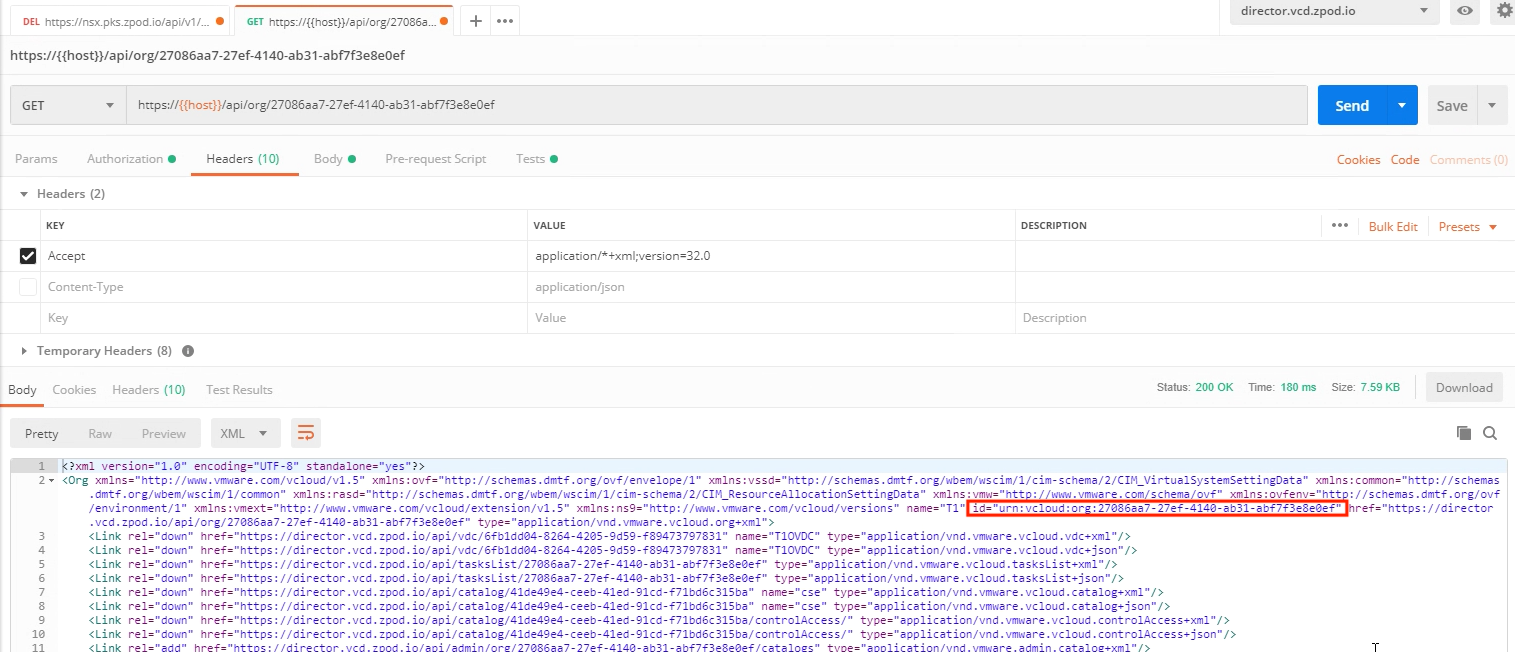Open the Test Results response tab

click(x=239, y=390)
